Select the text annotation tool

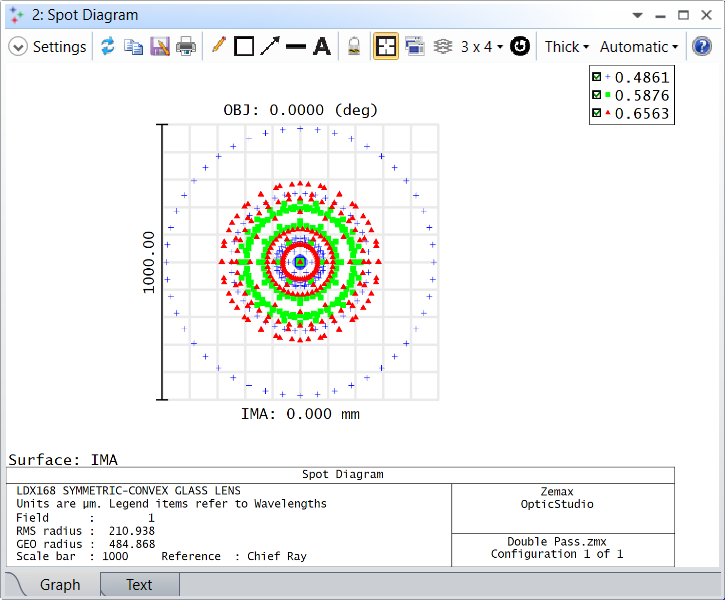pyautogui.click(x=322, y=47)
